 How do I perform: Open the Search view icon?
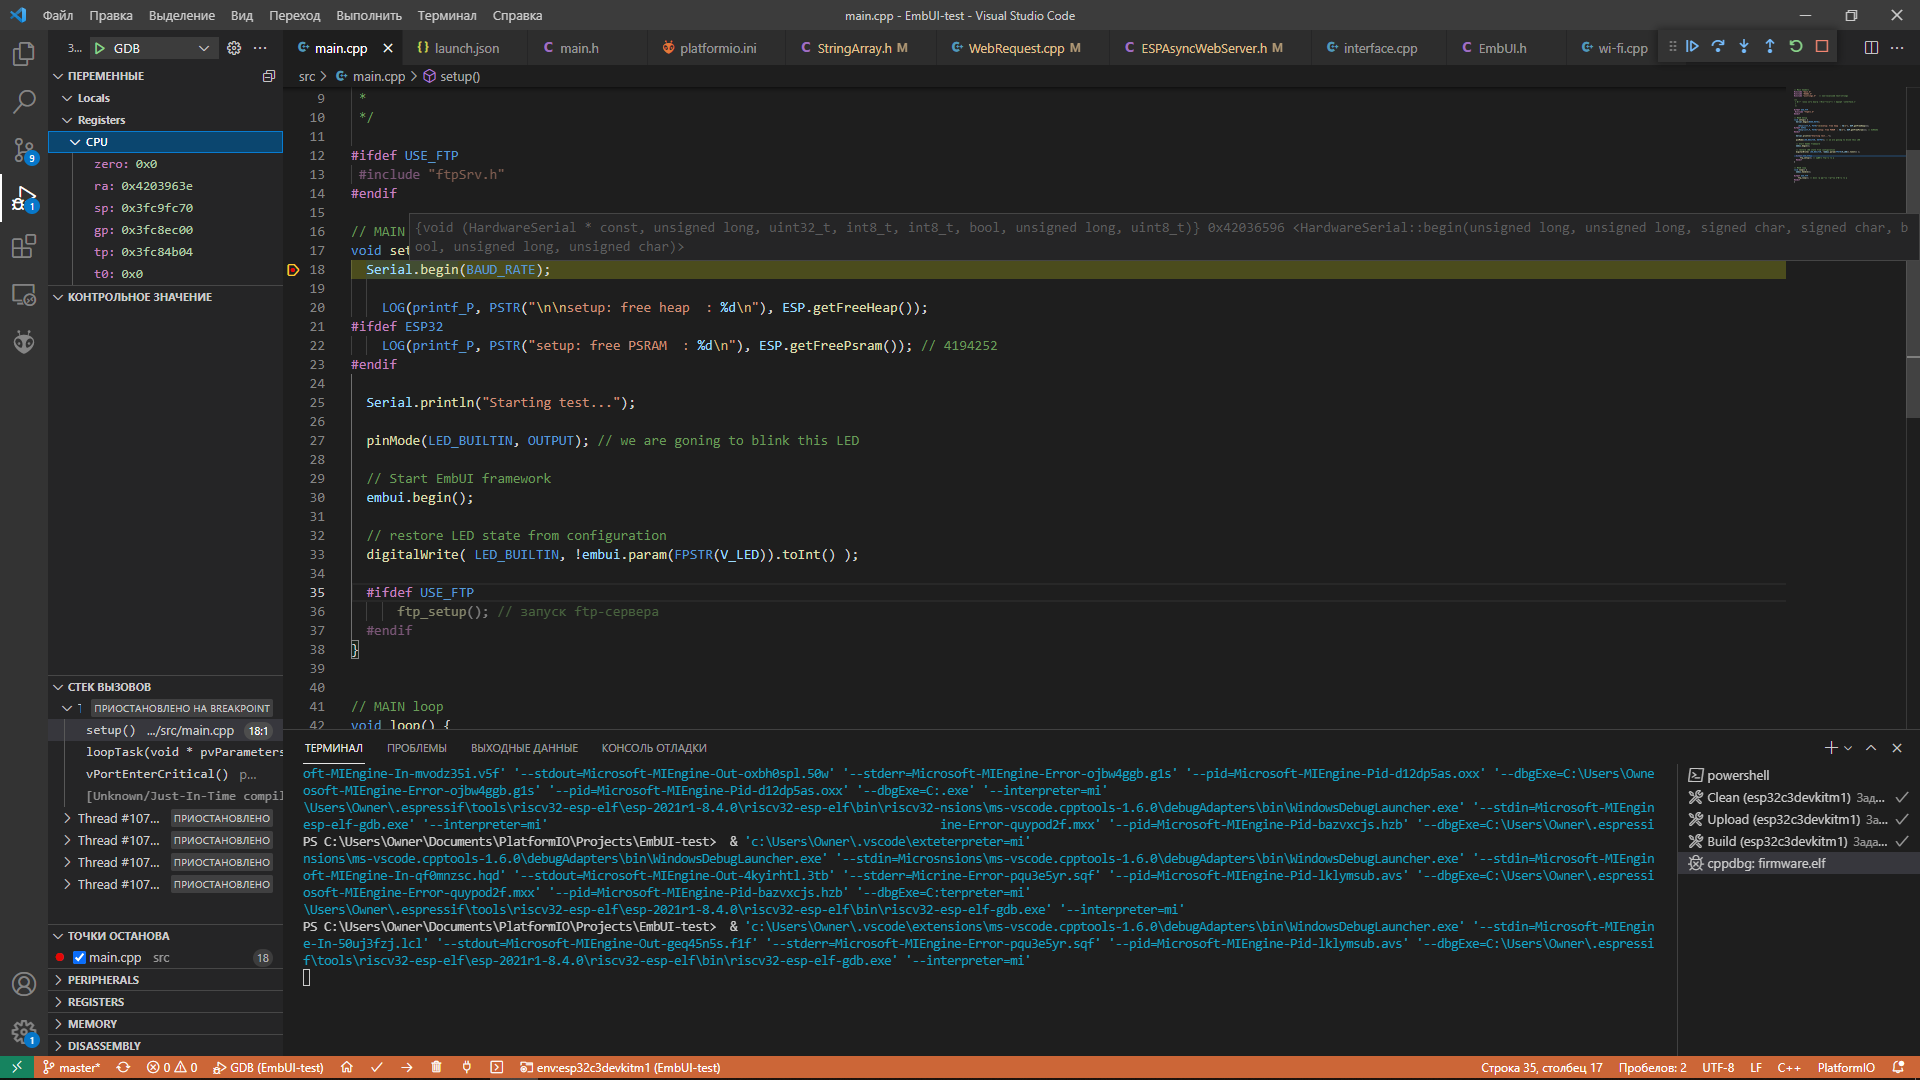24,102
